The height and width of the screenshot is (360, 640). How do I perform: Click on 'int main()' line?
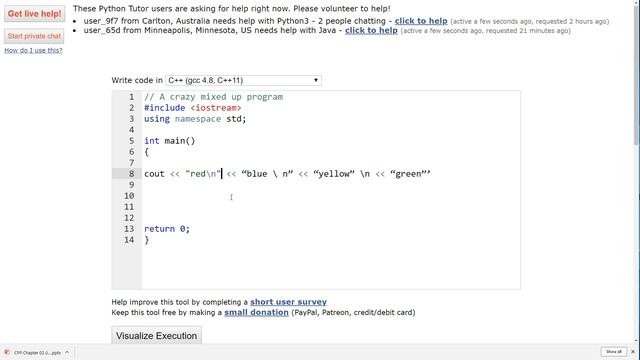(170, 141)
